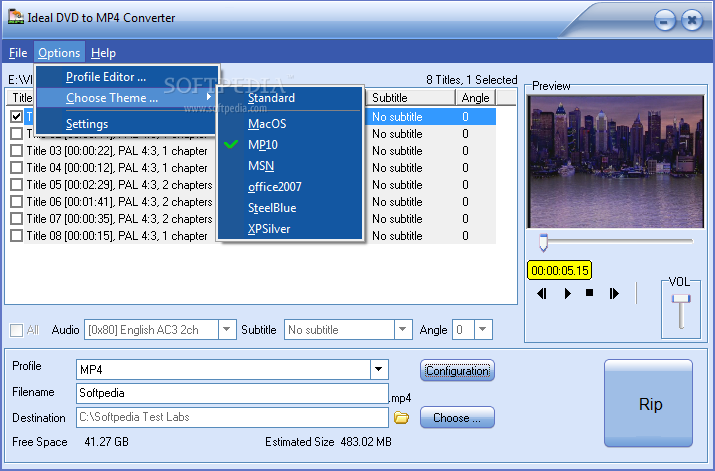Select Profile Editor from Options menu
Viewport: 715px width, 471px height.
127,77
